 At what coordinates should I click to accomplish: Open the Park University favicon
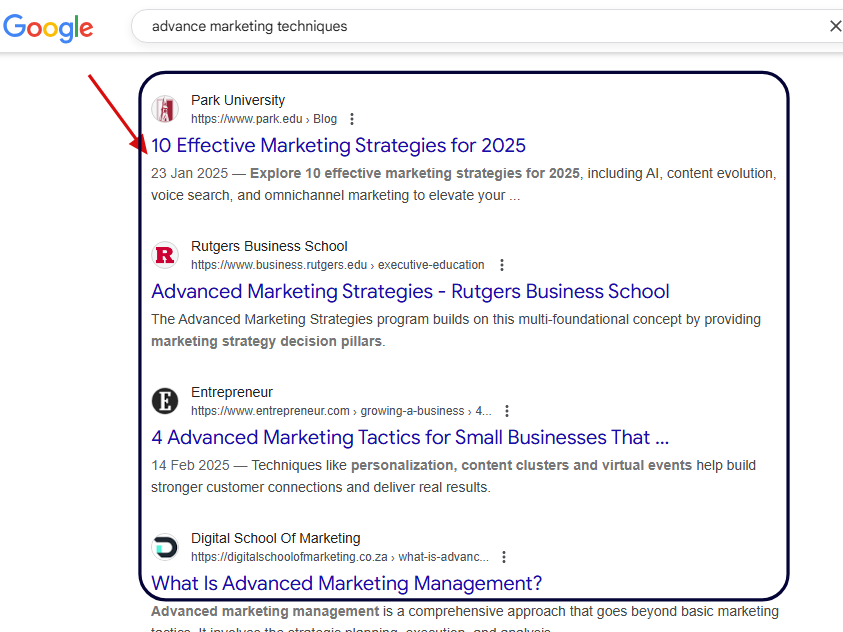coord(165,109)
